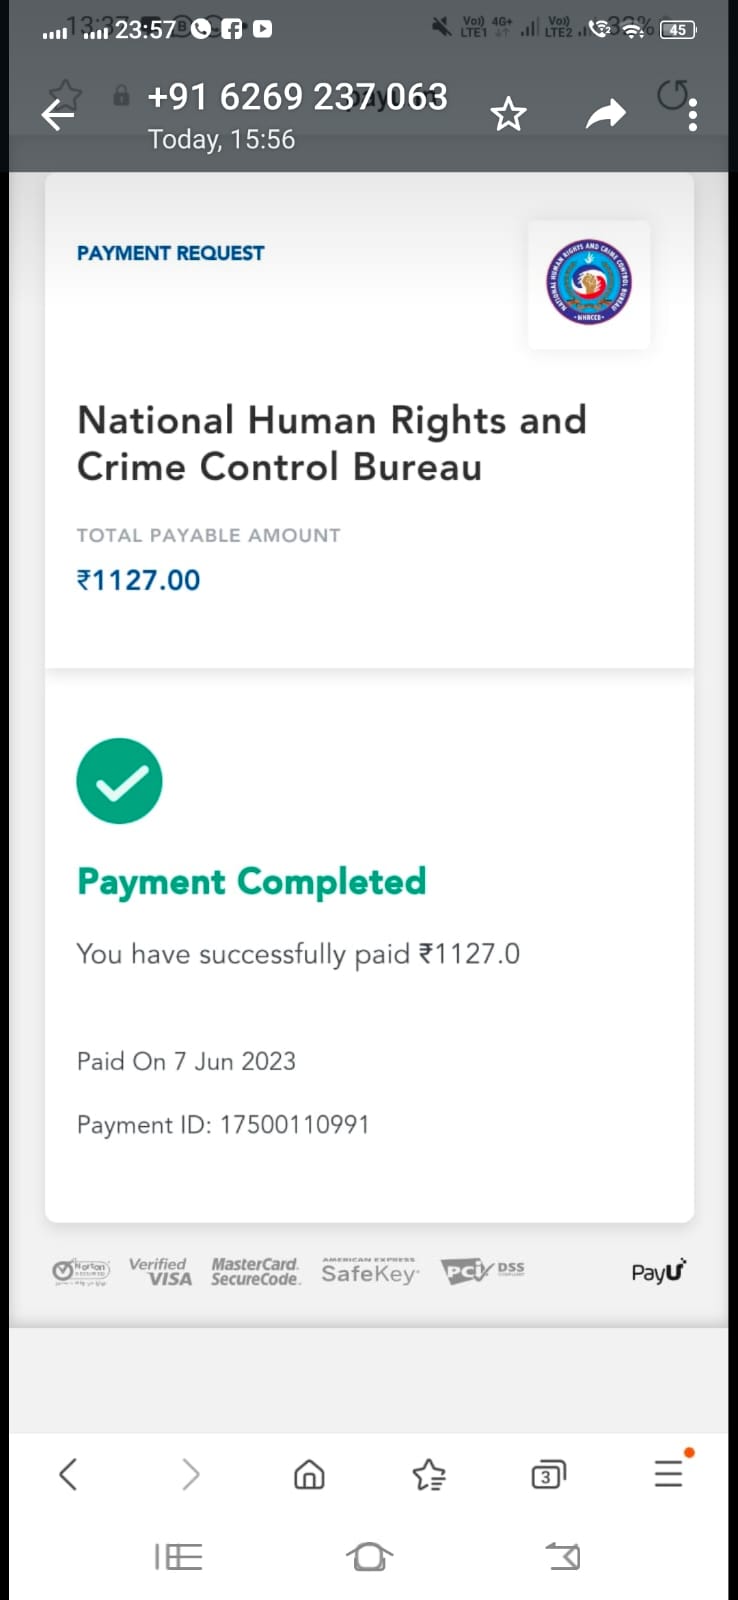738x1600 pixels.
Task: Tap the American Express SafeKey logo
Action: (369, 1271)
